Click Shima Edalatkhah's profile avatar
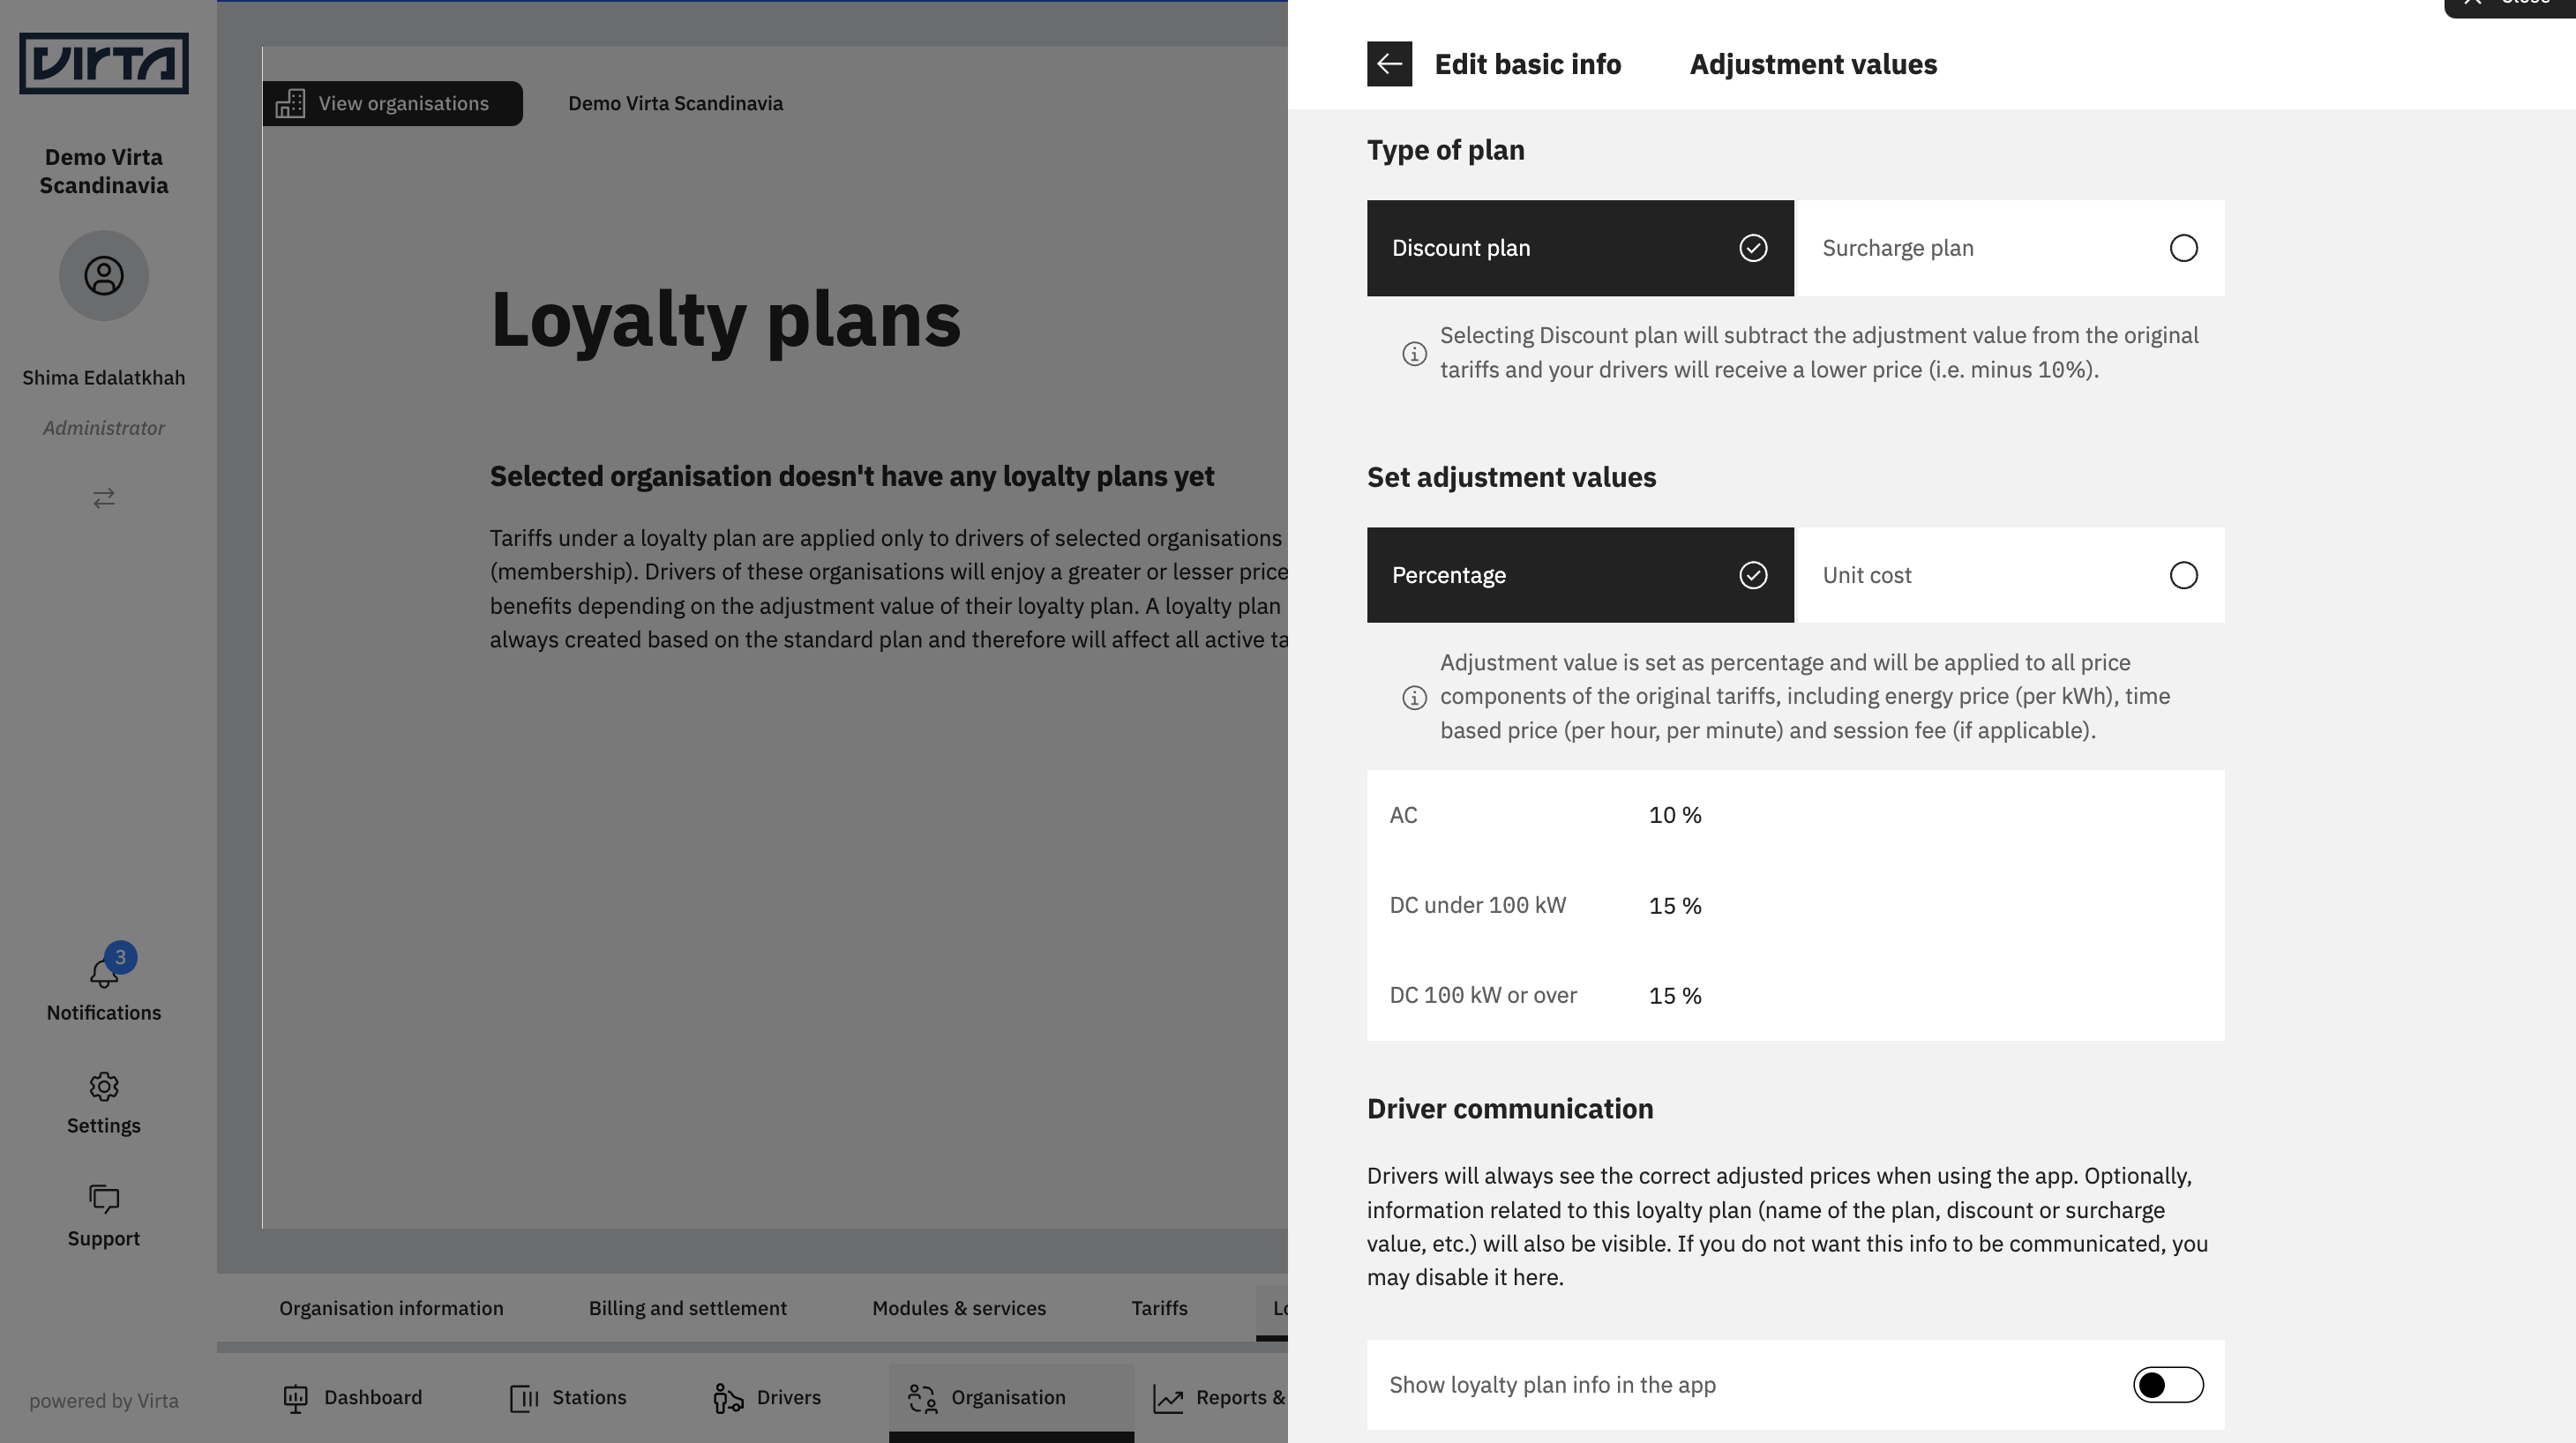 (x=103, y=275)
